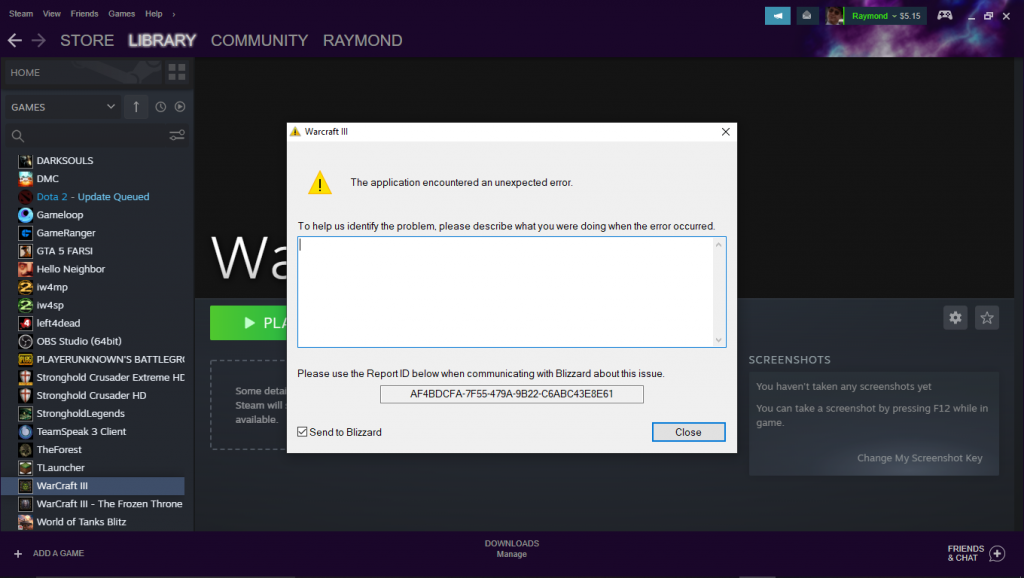Open Steam announcements megaphone icon
The width and height of the screenshot is (1024, 578).
point(777,16)
